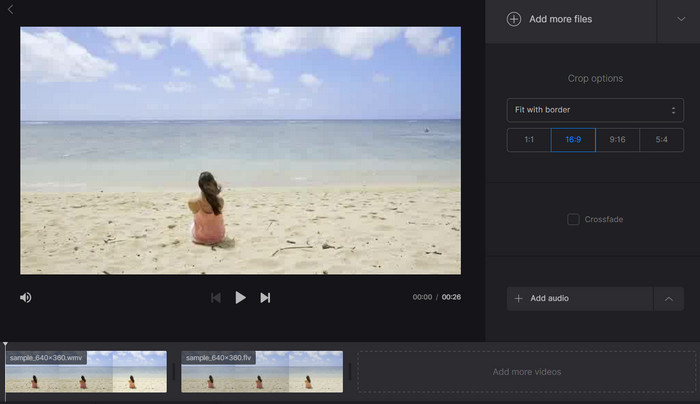This screenshot has width=700, height=404.
Task: Click the Crop options heading
Action: pyautogui.click(x=595, y=78)
